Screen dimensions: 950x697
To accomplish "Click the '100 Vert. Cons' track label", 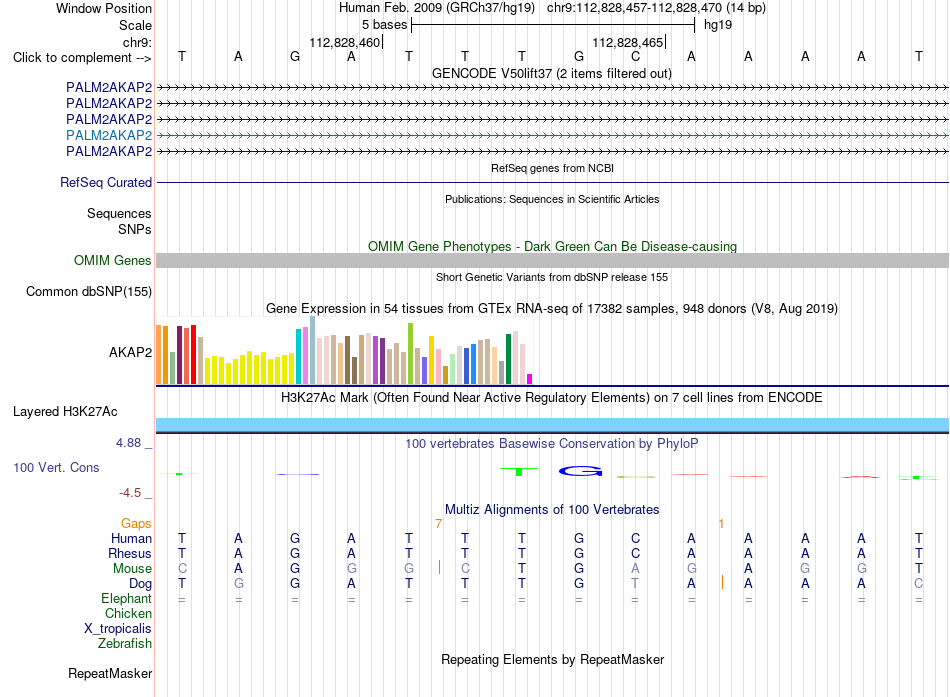I will click(56, 467).
